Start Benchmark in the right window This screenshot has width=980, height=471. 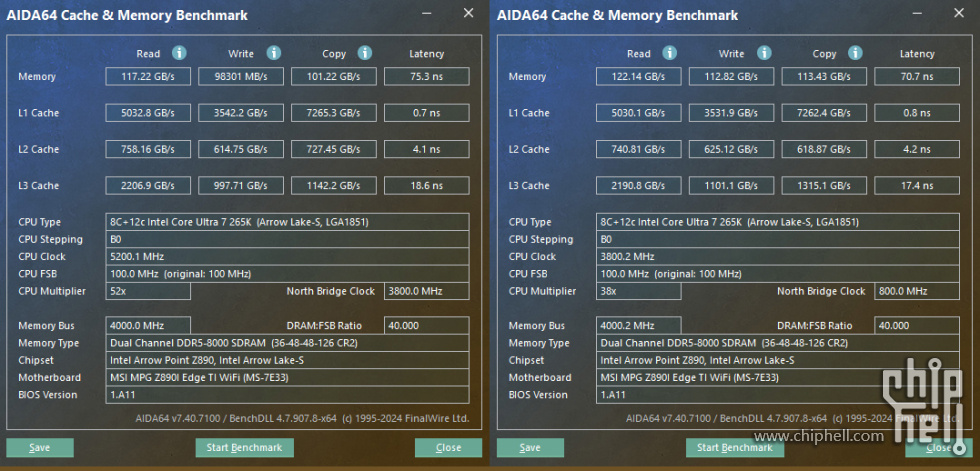click(x=735, y=447)
